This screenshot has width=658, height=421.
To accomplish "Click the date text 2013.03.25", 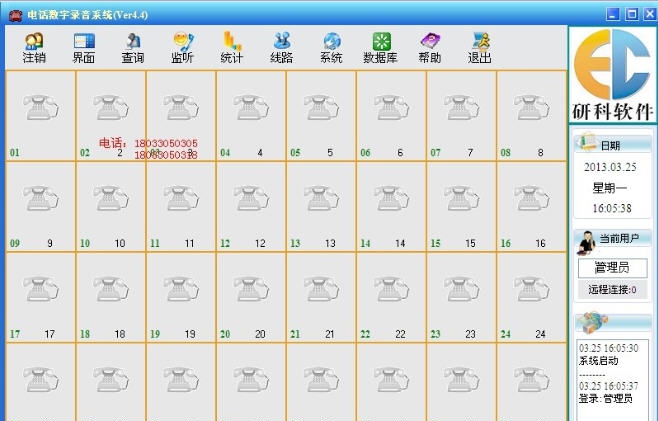I will tap(610, 167).
